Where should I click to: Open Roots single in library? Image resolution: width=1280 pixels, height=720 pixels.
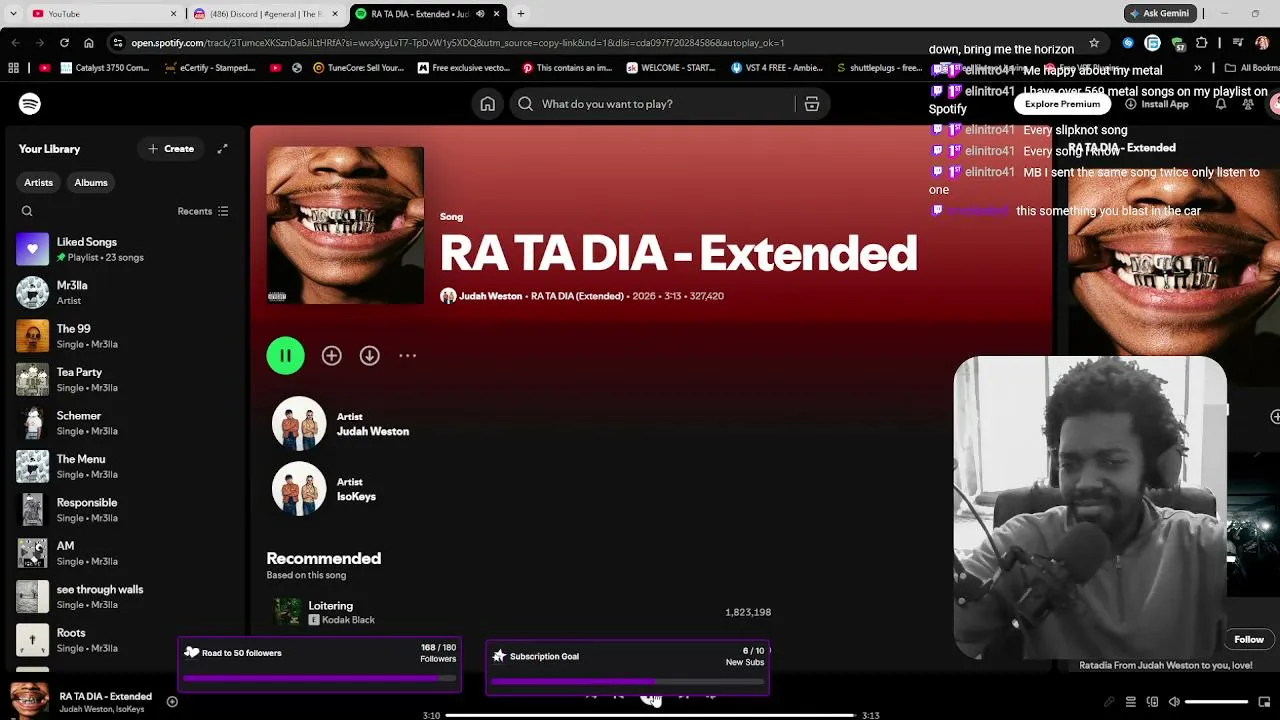coord(125,640)
